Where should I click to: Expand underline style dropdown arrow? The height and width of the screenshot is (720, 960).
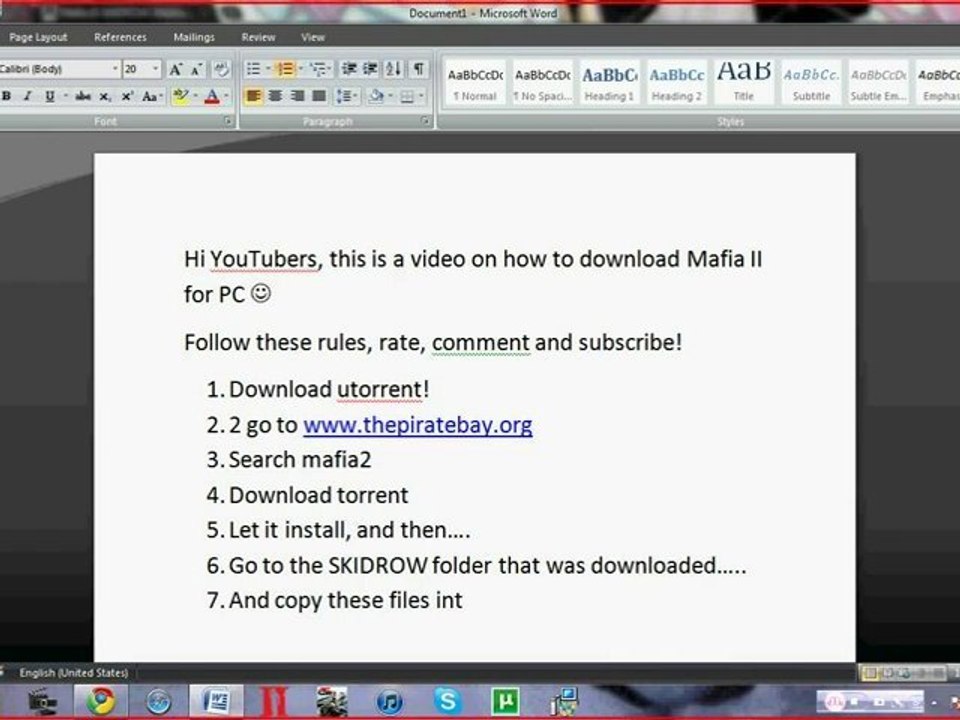click(65, 96)
